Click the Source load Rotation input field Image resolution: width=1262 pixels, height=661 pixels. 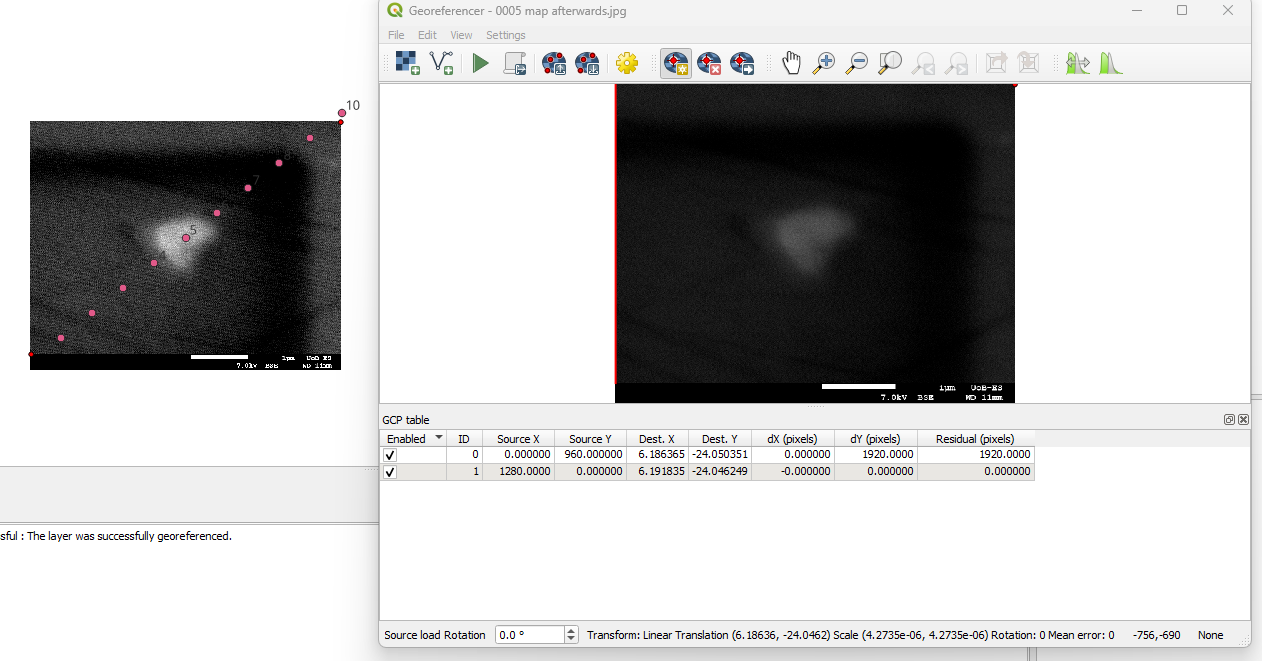[x=529, y=635]
